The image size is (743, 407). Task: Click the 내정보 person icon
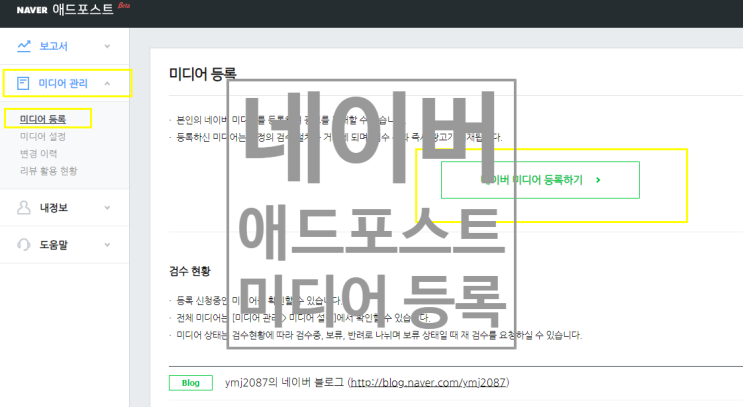24,208
